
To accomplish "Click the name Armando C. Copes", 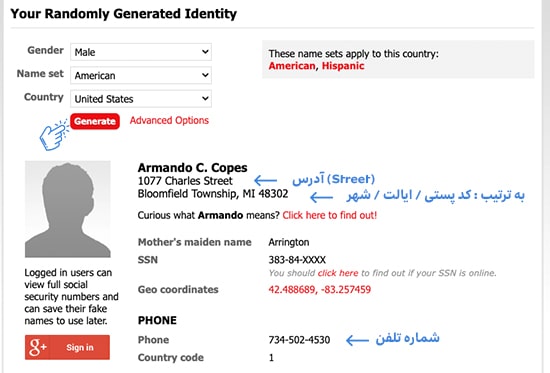I will click(193, 168).
